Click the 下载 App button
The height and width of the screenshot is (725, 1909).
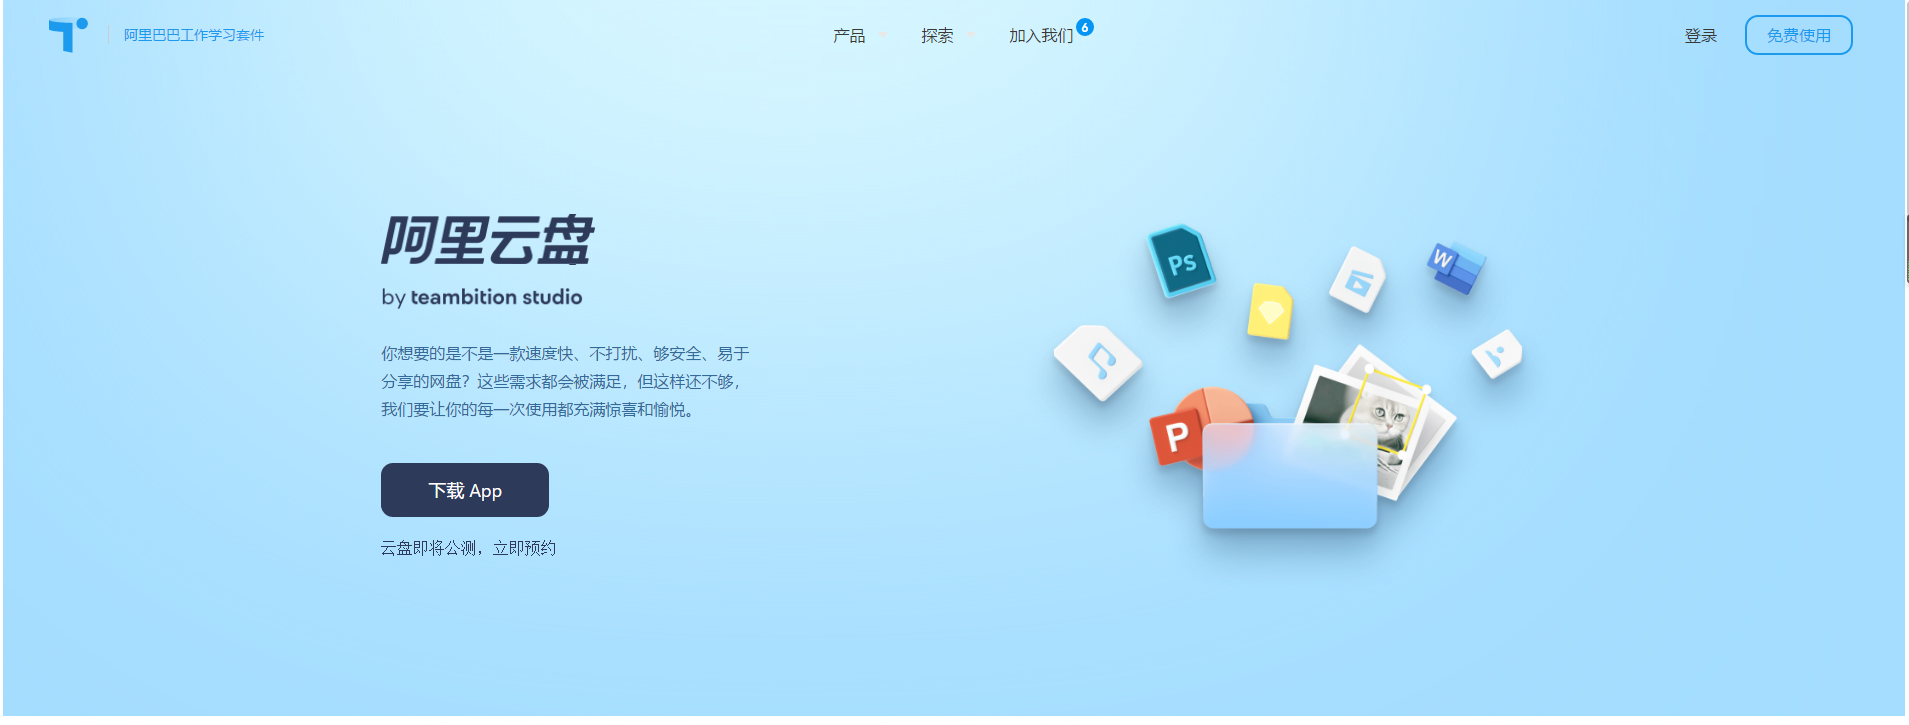[x=465, y=490]
